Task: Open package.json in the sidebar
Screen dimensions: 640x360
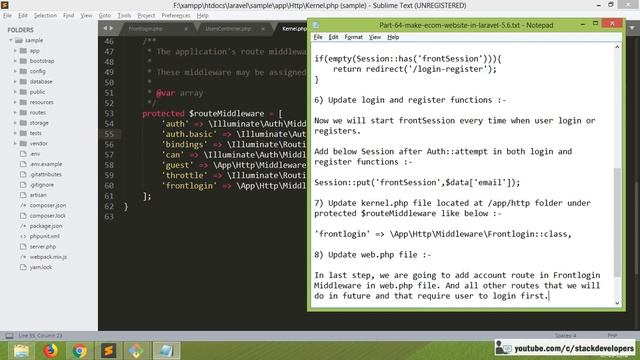Action: [x=46, y=226]
